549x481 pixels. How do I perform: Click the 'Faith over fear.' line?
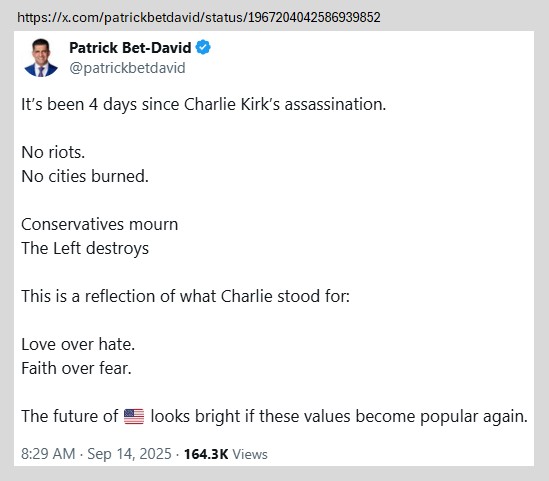pyautogui.click(x=76, y=368)
